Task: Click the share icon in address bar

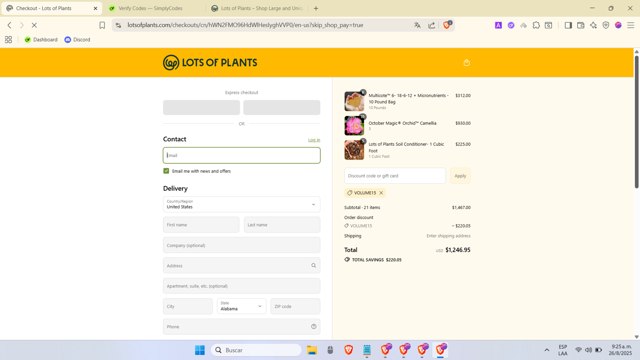Action: pyautogui.click(x=431, y=25)
